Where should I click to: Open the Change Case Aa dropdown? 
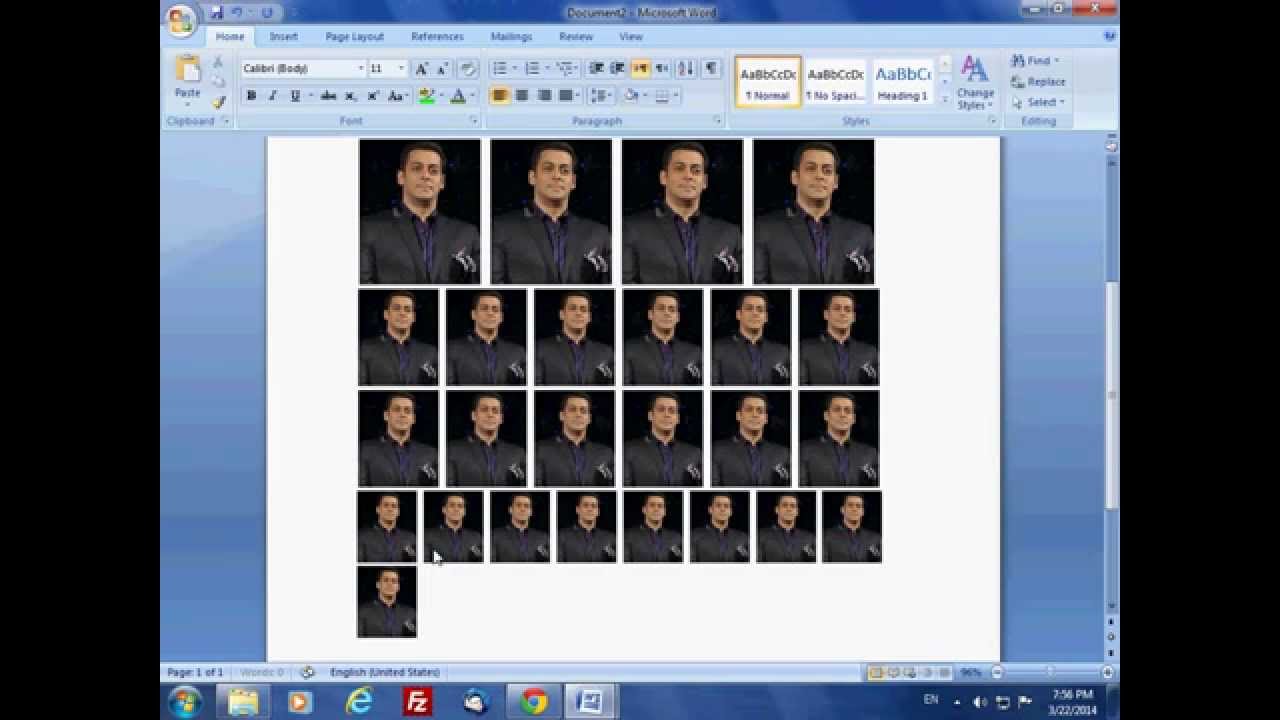coord(398,96)
